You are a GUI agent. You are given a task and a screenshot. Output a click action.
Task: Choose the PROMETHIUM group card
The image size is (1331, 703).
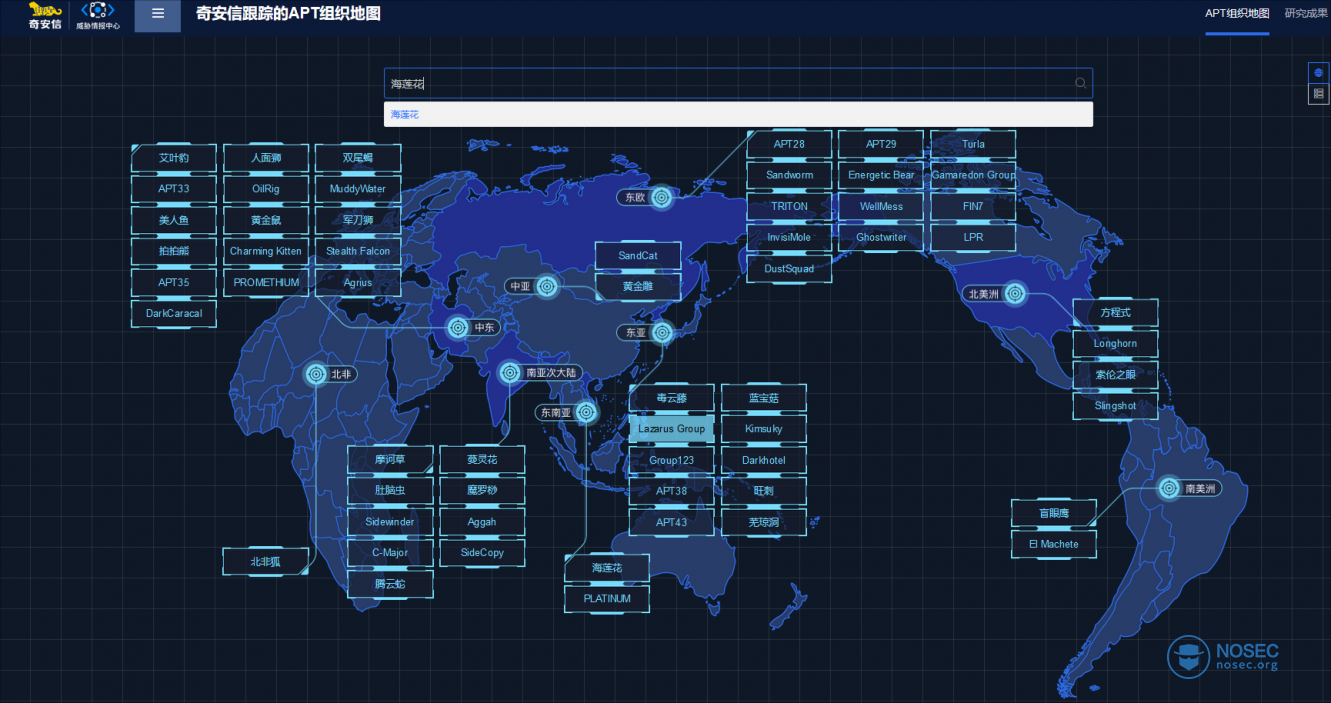click(x=265, y=282)
